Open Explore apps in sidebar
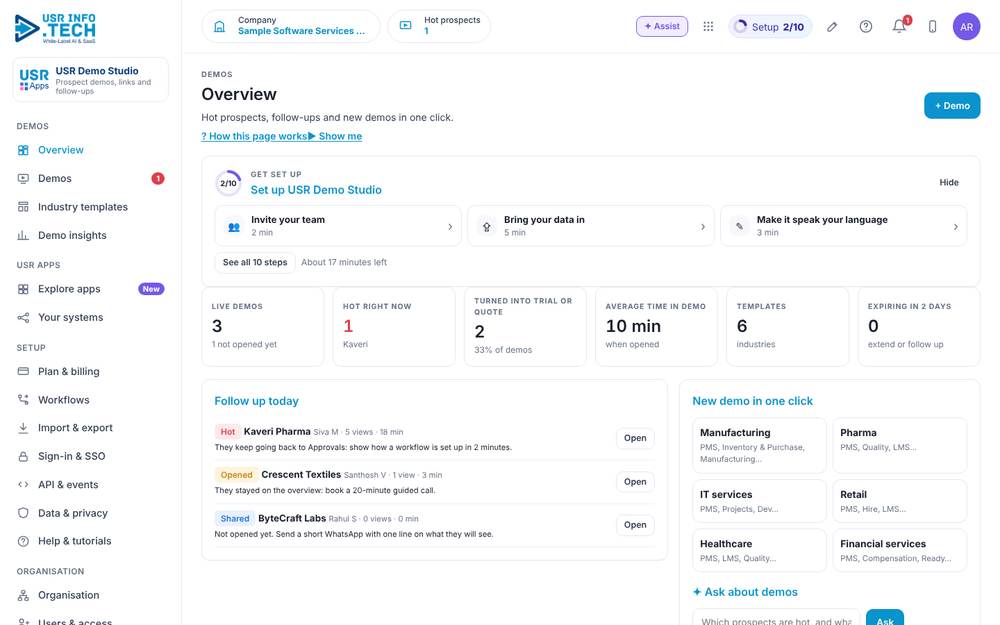This screenshot has height=625, width=1000. tap(91, 289)
